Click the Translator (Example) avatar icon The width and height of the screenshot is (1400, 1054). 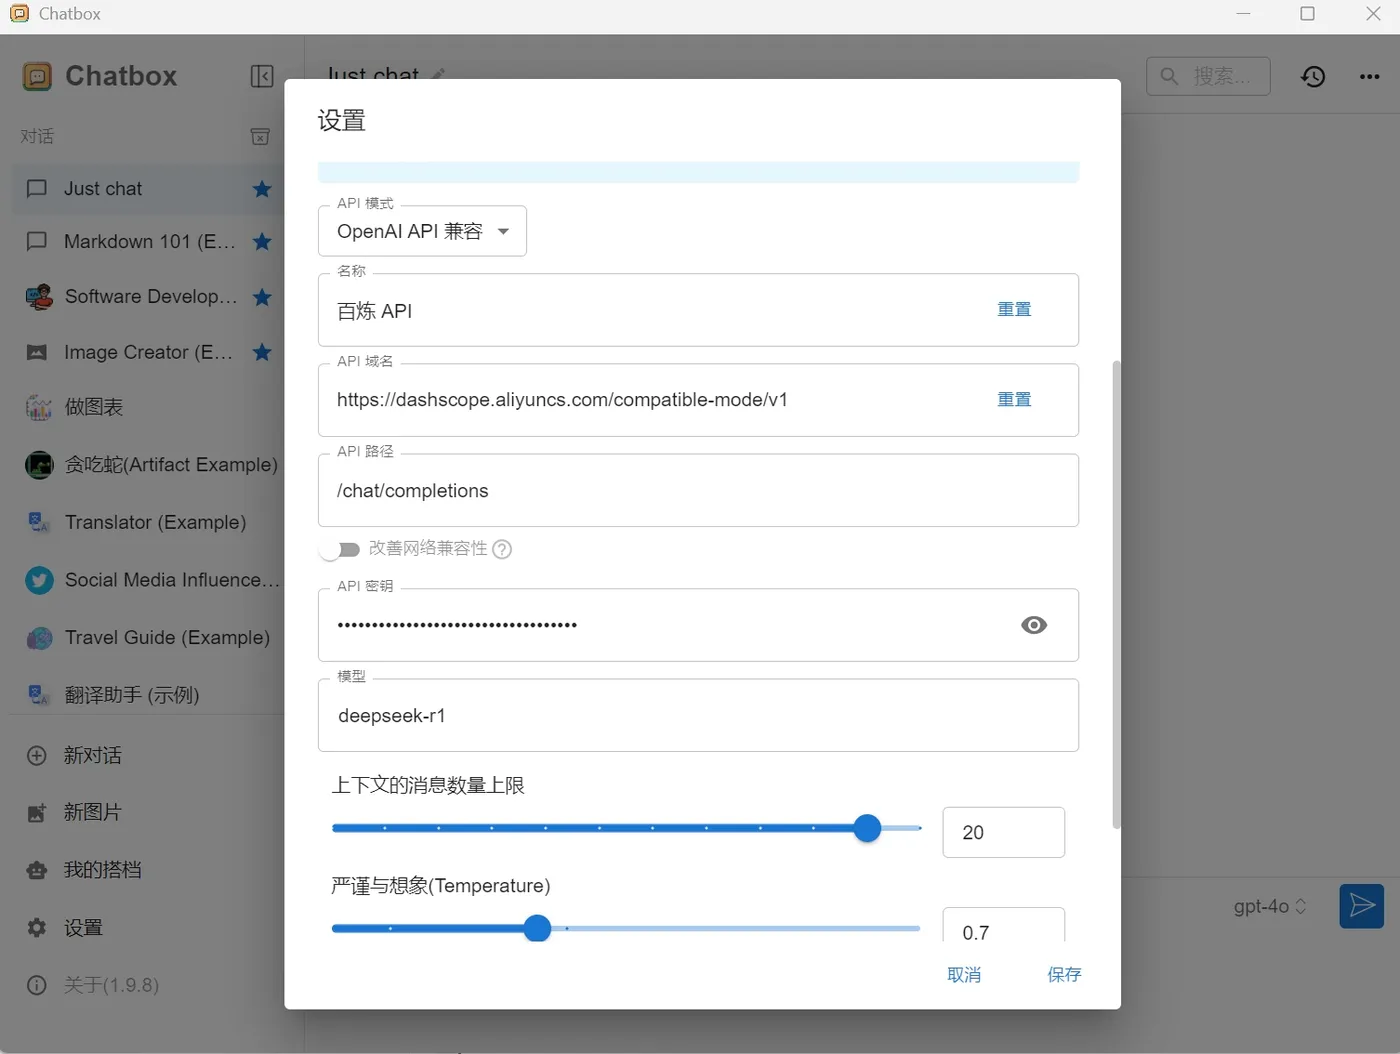click(x=39, y=522)
